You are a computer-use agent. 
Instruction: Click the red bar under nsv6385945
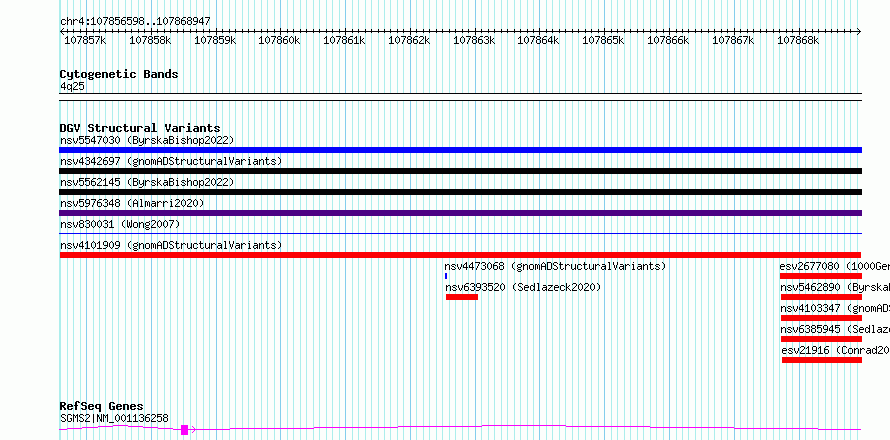point(821,339)
